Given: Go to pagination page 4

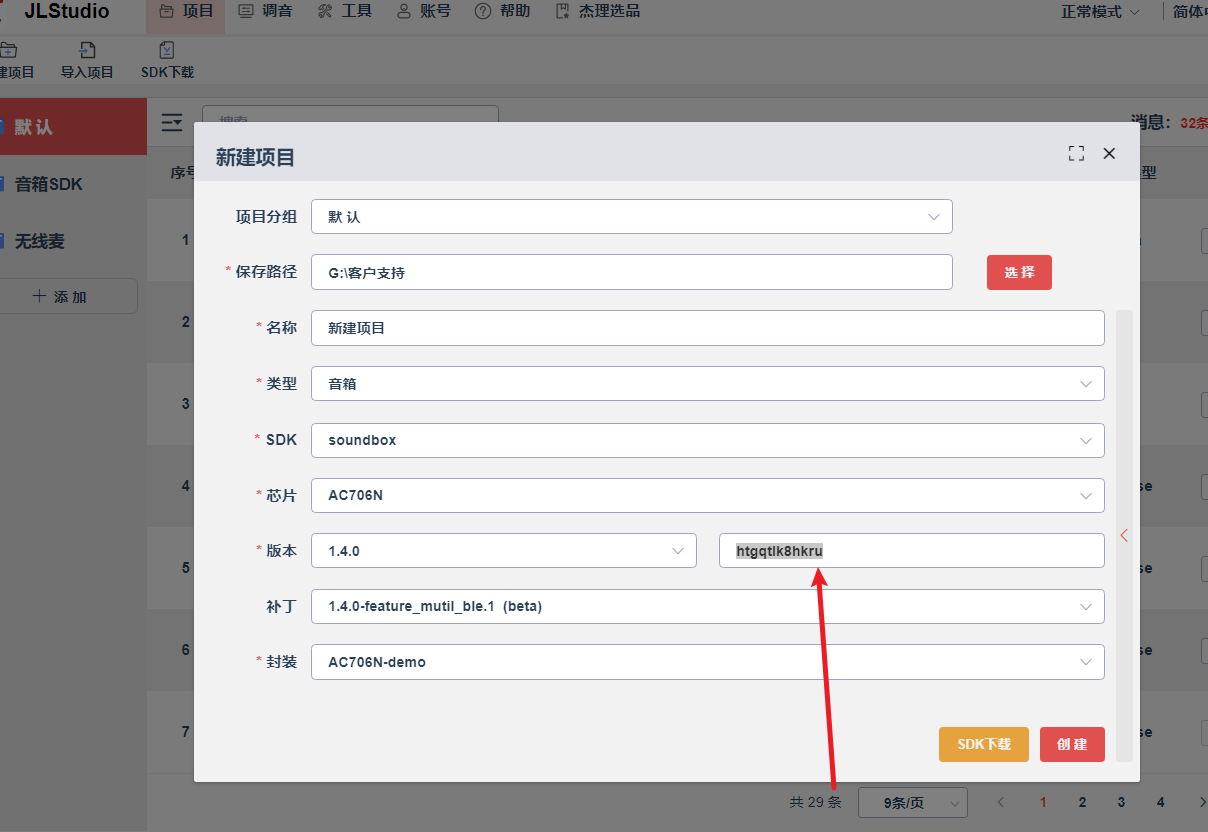Looking at the screenshot, I should point(1160,802).
